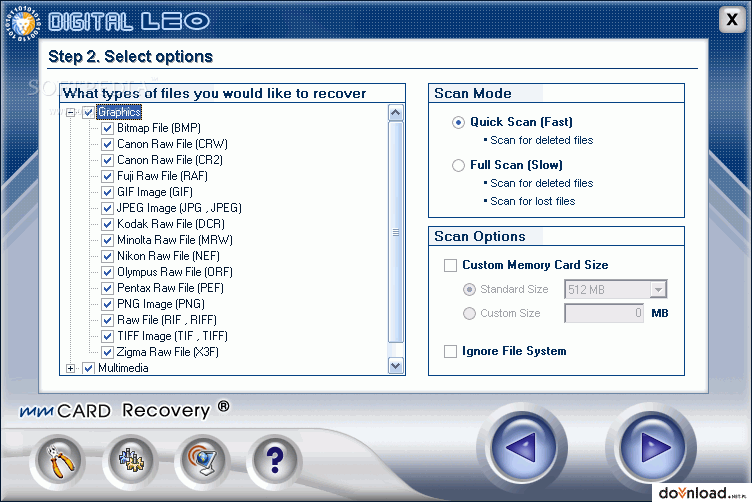Image resolution: width=752 pixels, height=502 pixels.
Task: Select Full Scan (Slow) radio button
Action: (458, 165)
